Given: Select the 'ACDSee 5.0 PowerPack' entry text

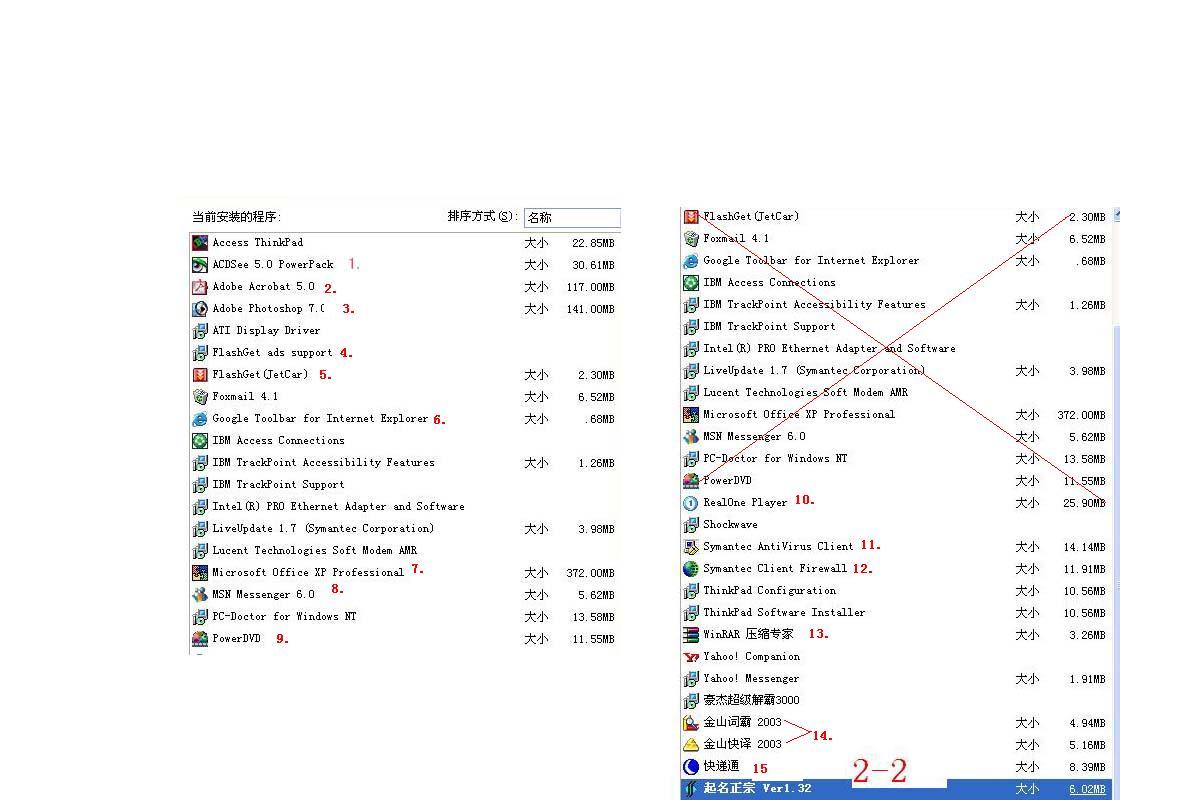Looking at the screenshot, I should (x=273, y=264).
